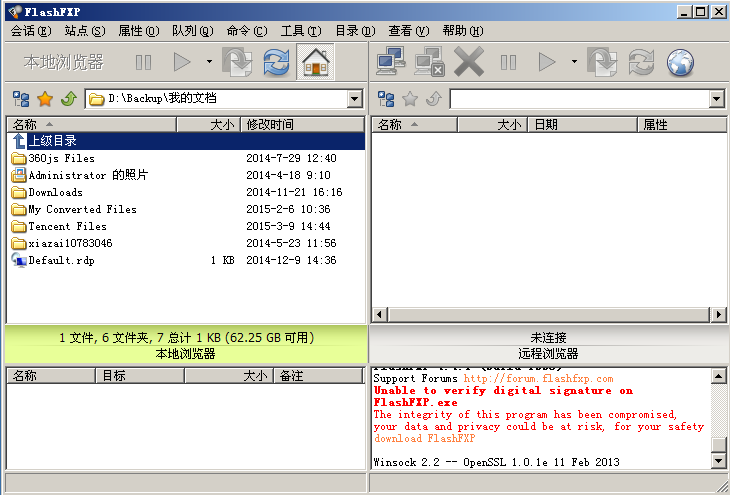
Task: Click the remote pane transfer queue icon
Action: click(602, 62)
